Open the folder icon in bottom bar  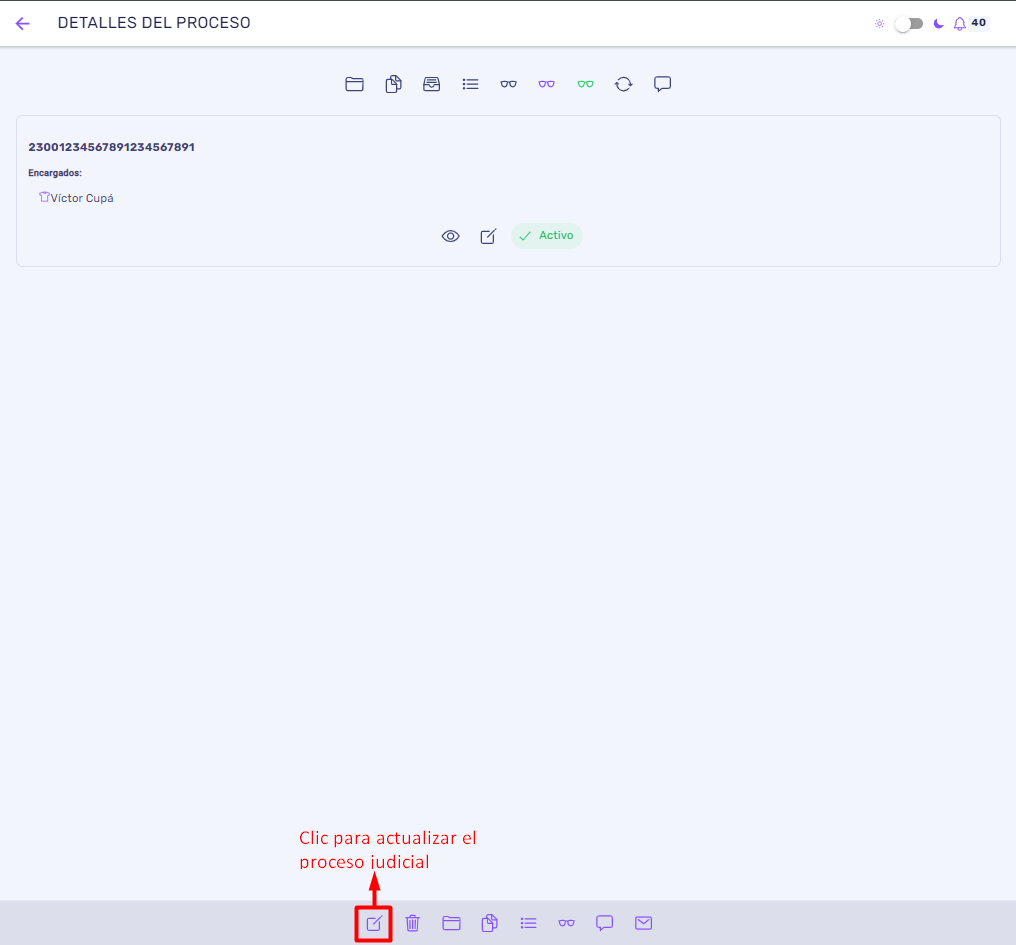[452, 923]
